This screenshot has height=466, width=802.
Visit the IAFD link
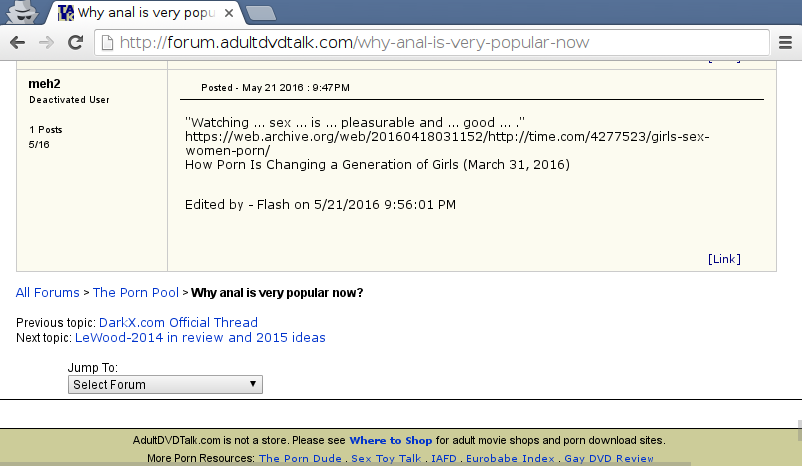443,458
